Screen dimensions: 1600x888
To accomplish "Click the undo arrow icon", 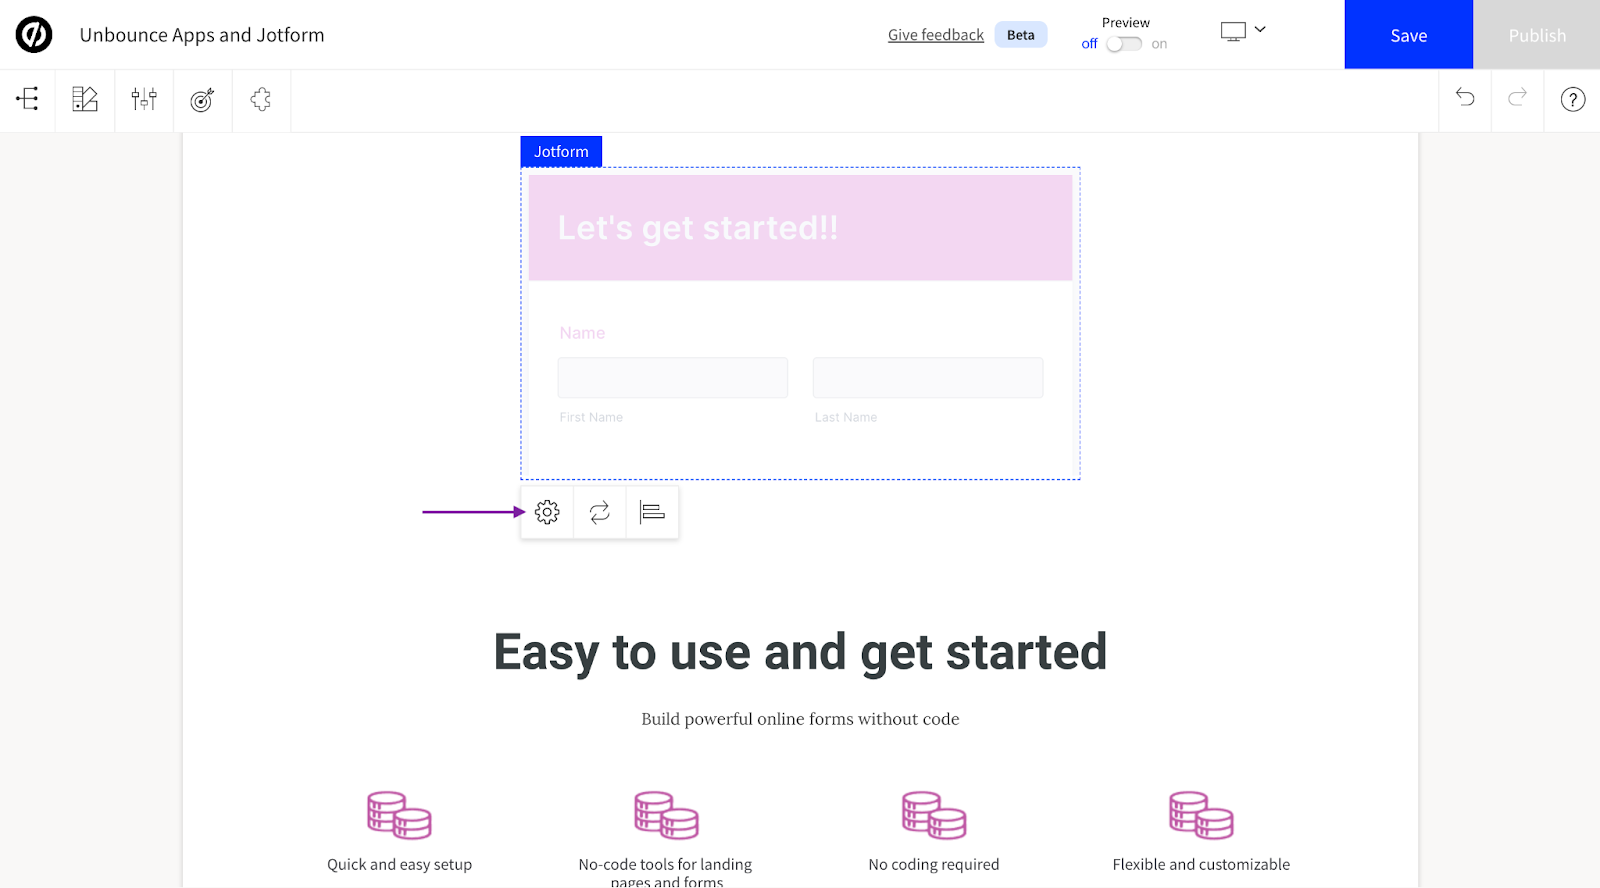I will click(1465, 97).
